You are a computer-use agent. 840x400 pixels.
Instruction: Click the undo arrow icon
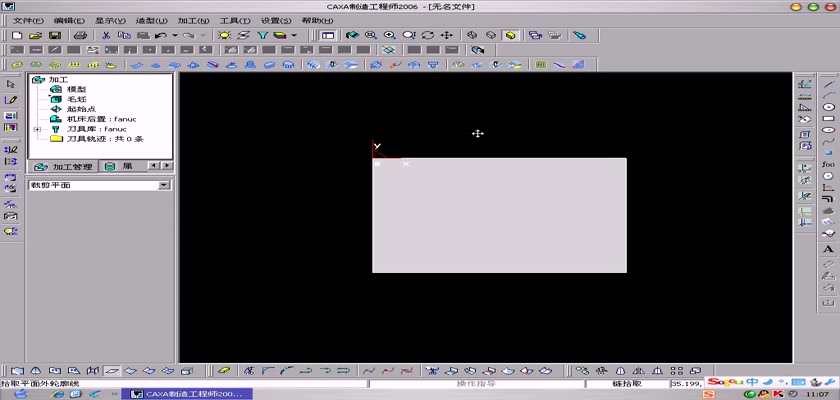click(160, 35)
